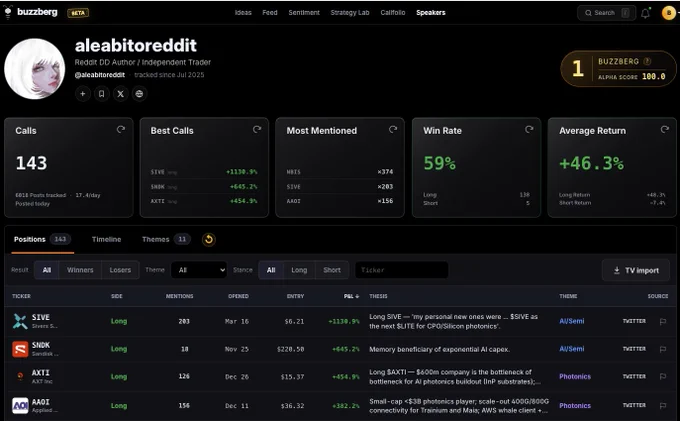Viewport: 680px width, 421px height.
Task: Open the Ideas page
Action: [243, 13]
